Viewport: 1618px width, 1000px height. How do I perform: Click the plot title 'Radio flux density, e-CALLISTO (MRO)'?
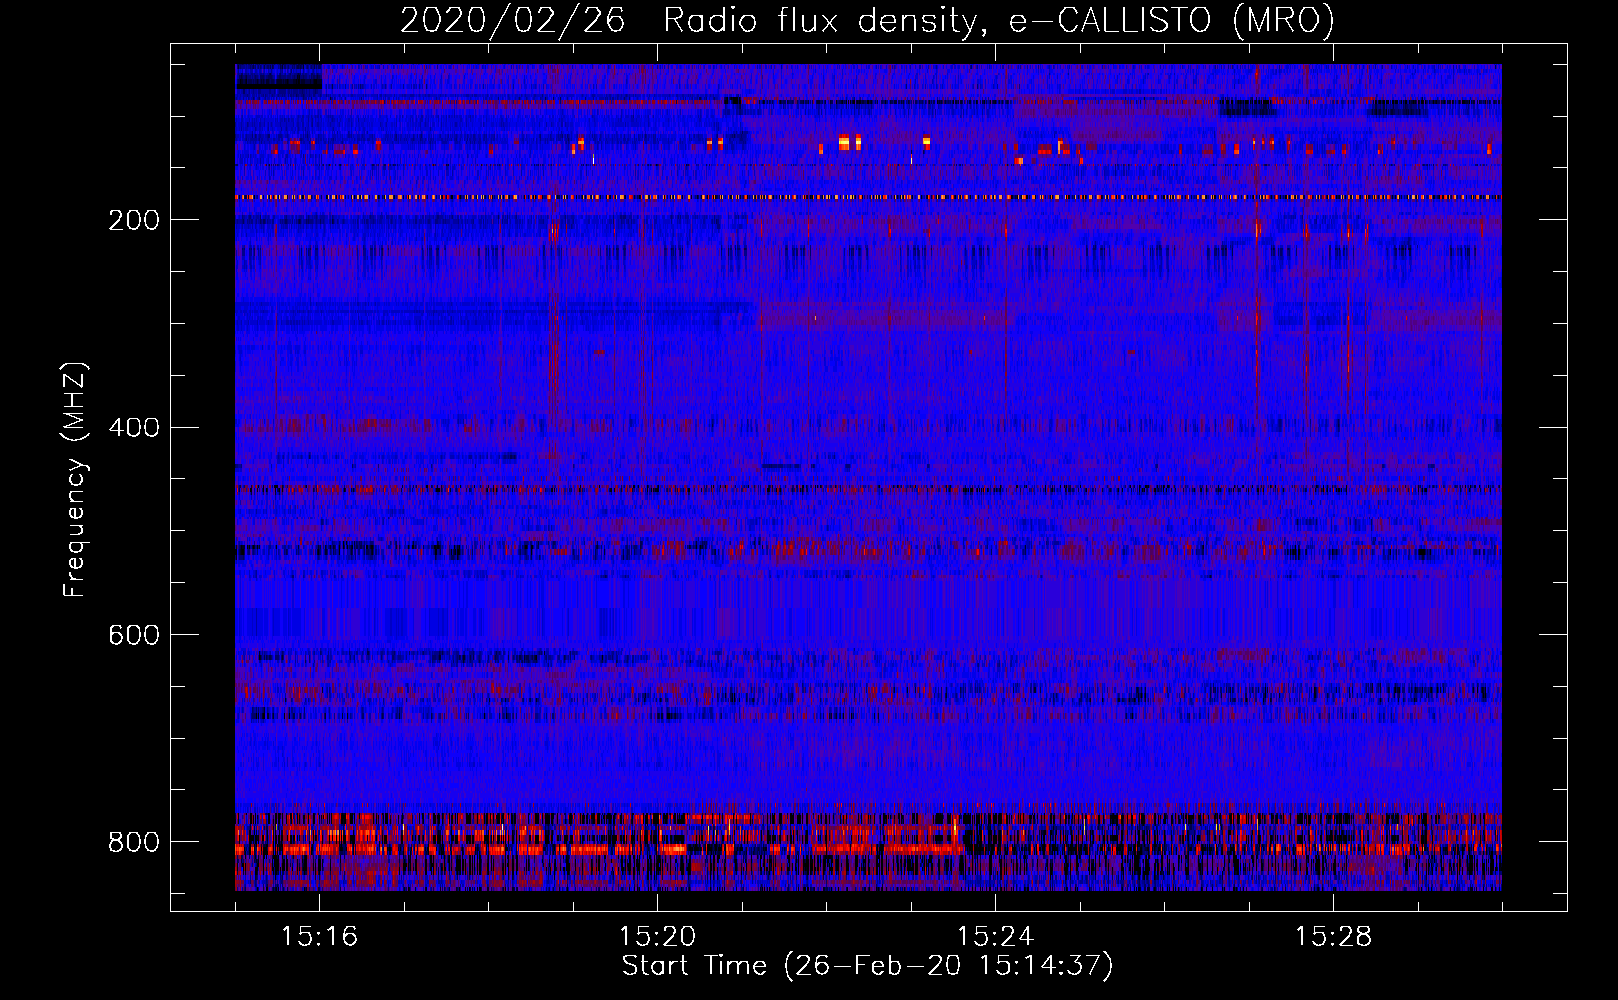[998, 21]
